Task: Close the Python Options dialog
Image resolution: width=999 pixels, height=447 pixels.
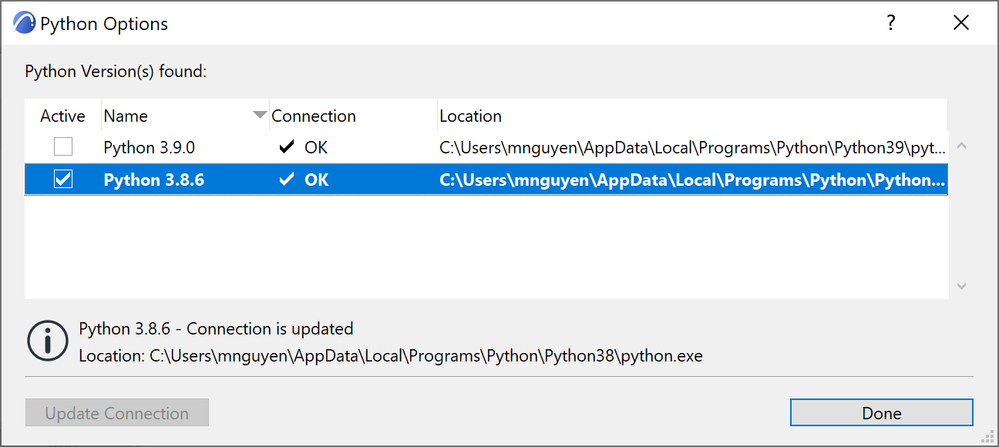Action: point(961,23)
